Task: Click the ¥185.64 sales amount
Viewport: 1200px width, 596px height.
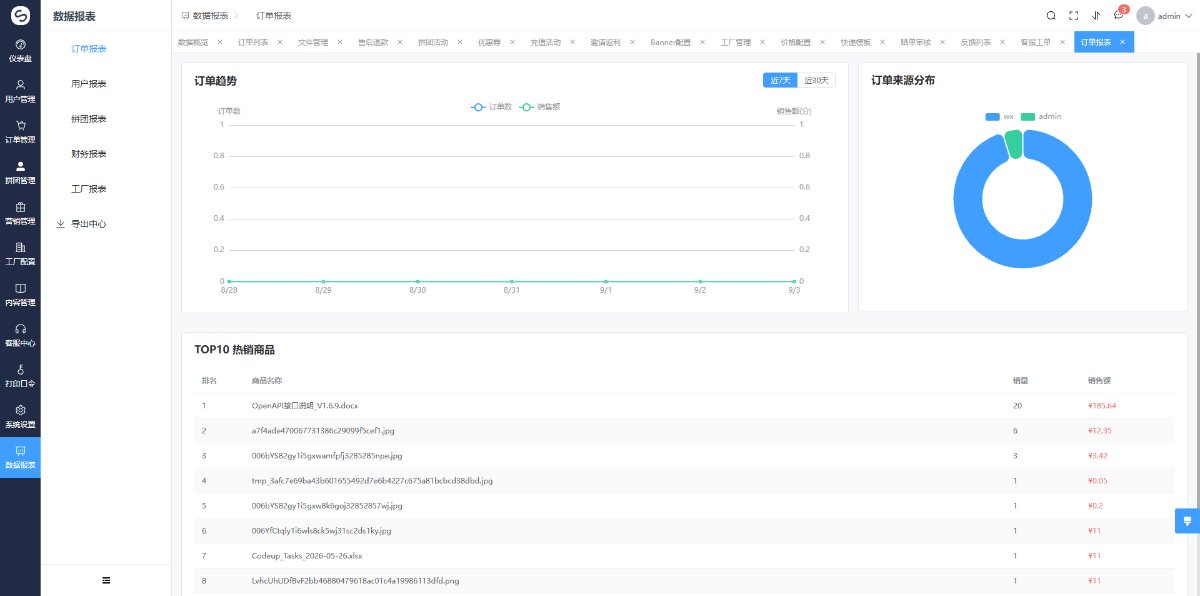Action: click(1102, 406)
